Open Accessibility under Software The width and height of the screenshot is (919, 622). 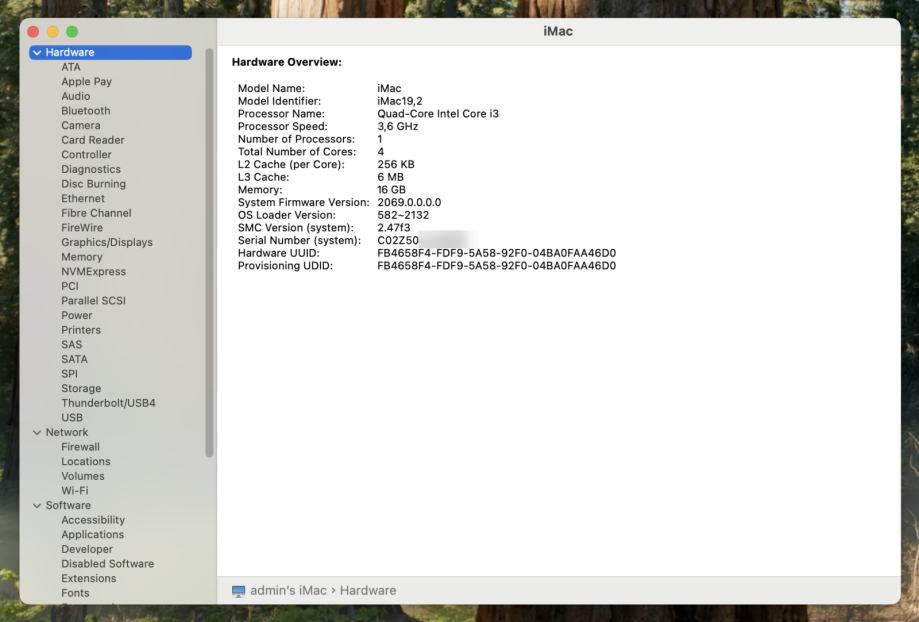(x=93, y=521)
